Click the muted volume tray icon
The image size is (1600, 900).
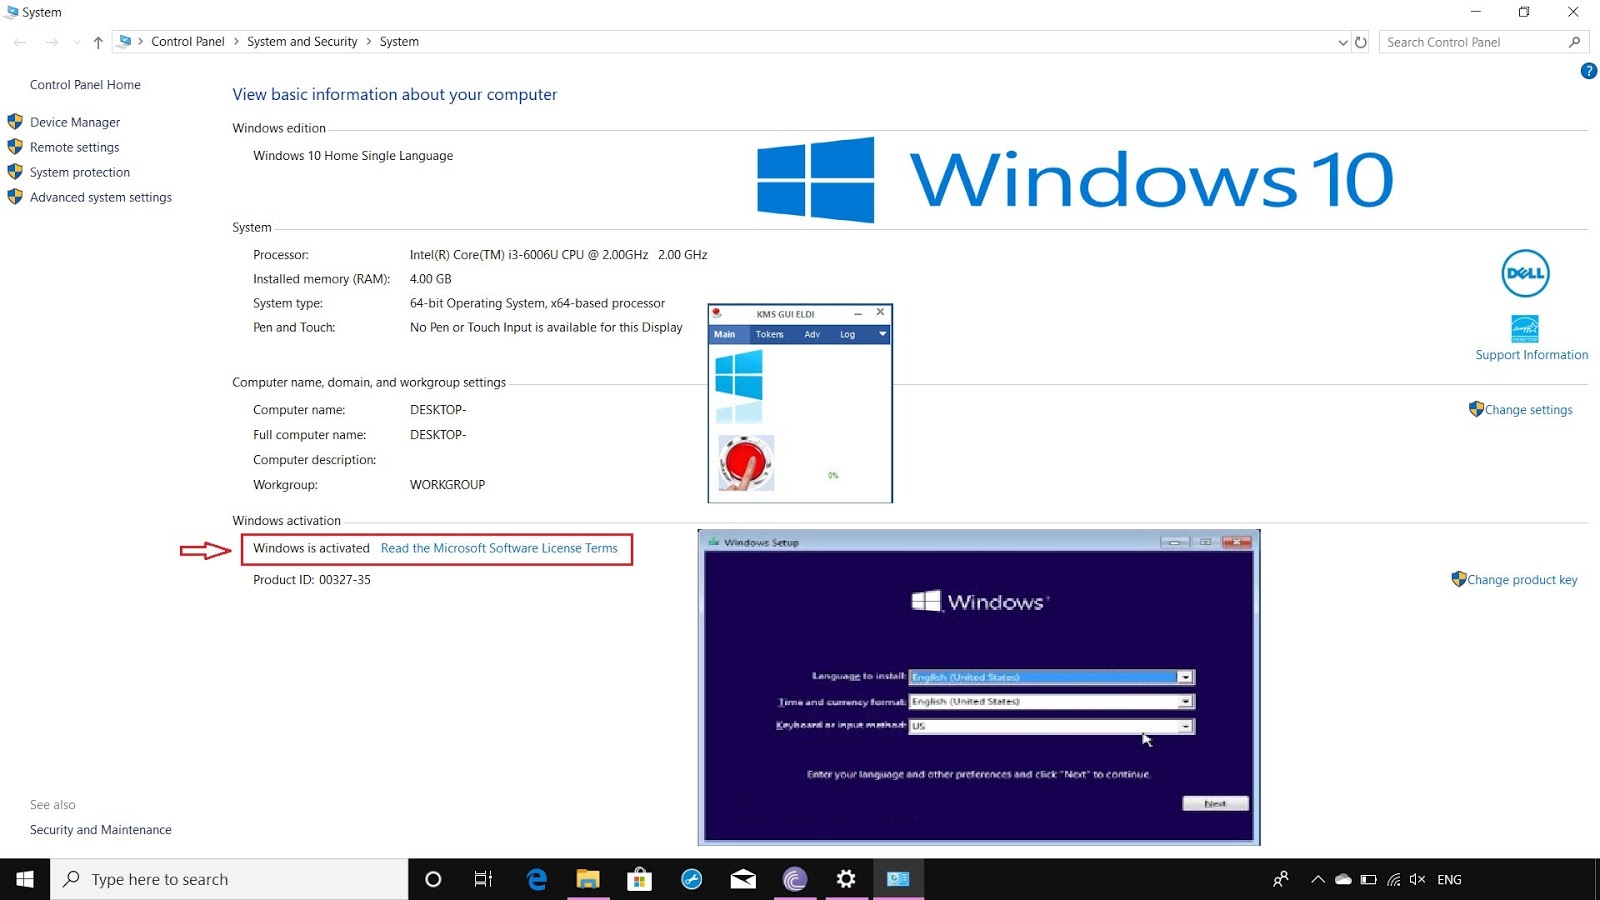click(1417, 879)
